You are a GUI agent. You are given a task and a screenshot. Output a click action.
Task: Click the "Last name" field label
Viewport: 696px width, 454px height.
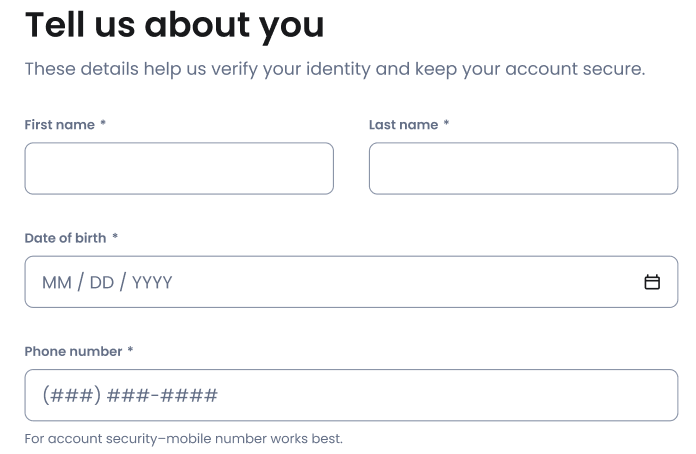coord(403,125)
